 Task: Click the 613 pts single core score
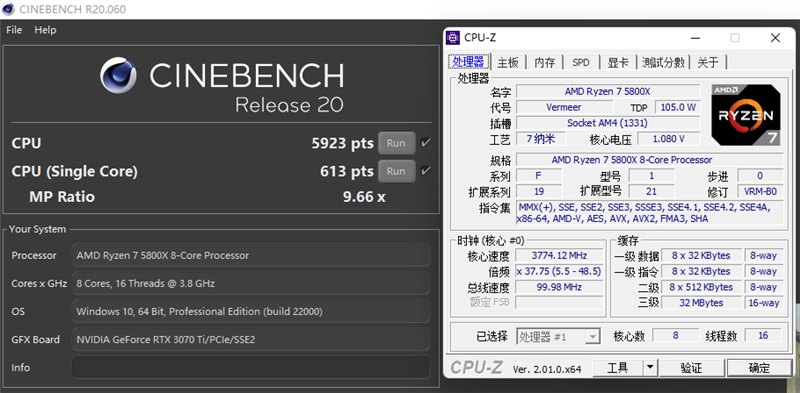[x=347, y=171]
